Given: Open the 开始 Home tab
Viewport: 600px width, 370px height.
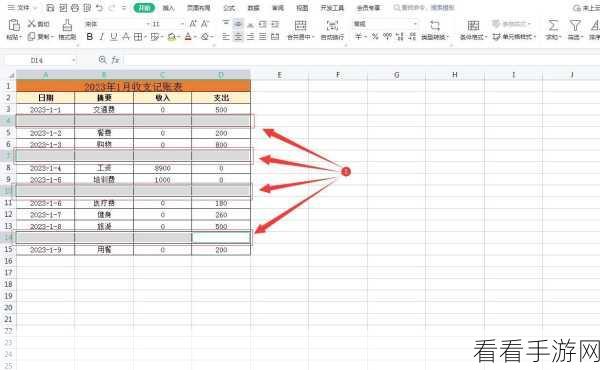Looking at the screenshot, I should 144,8.
